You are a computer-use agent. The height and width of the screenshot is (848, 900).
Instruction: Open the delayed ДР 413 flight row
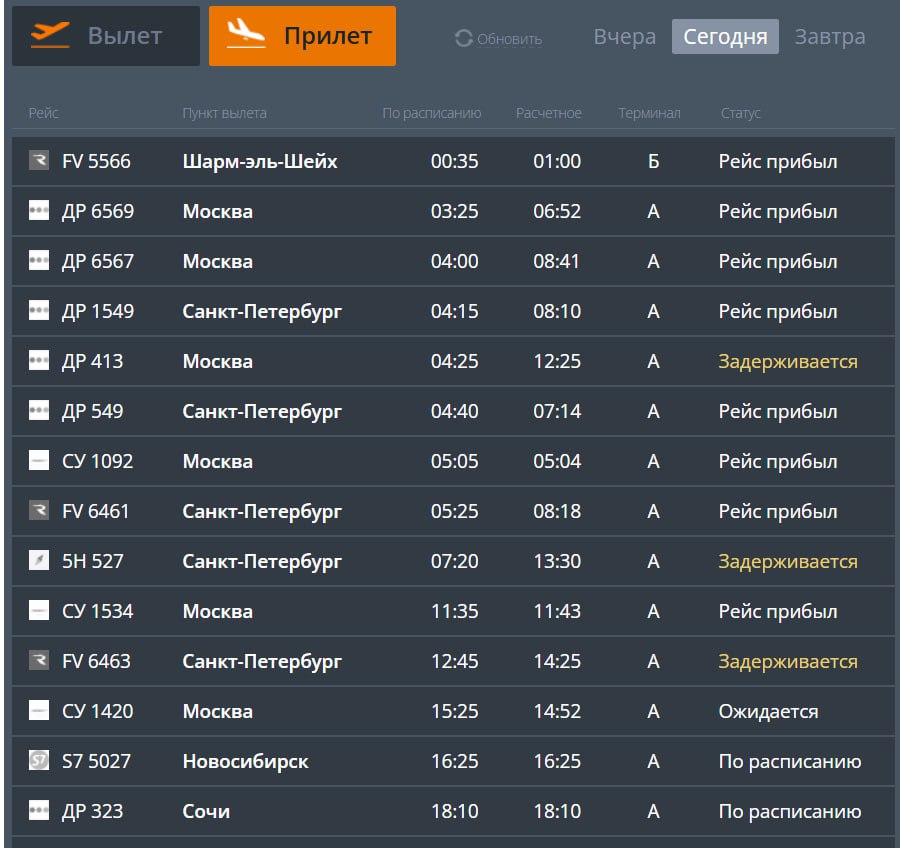click(x=450, y=361)
